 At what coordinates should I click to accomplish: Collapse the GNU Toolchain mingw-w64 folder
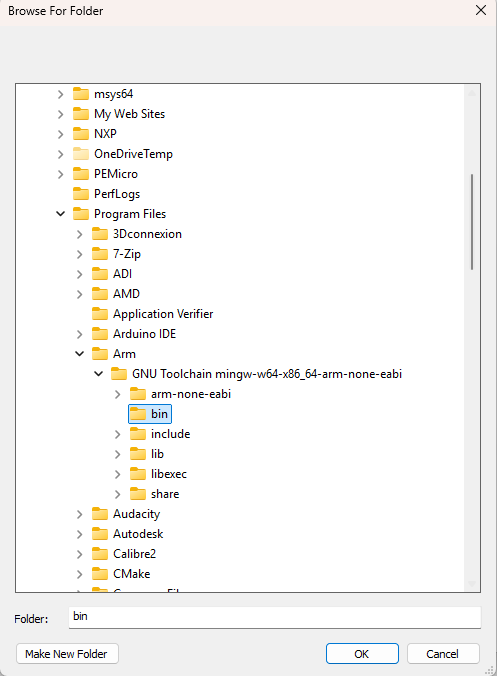(99, 374)
